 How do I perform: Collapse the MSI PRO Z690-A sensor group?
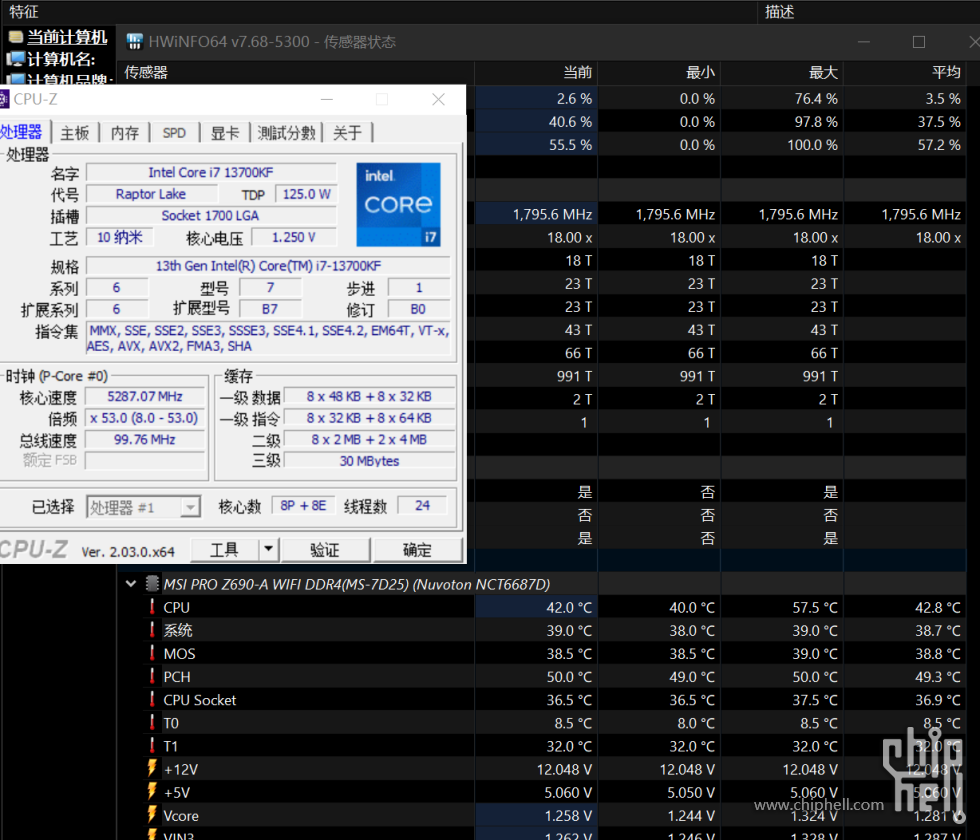(131, 584)
